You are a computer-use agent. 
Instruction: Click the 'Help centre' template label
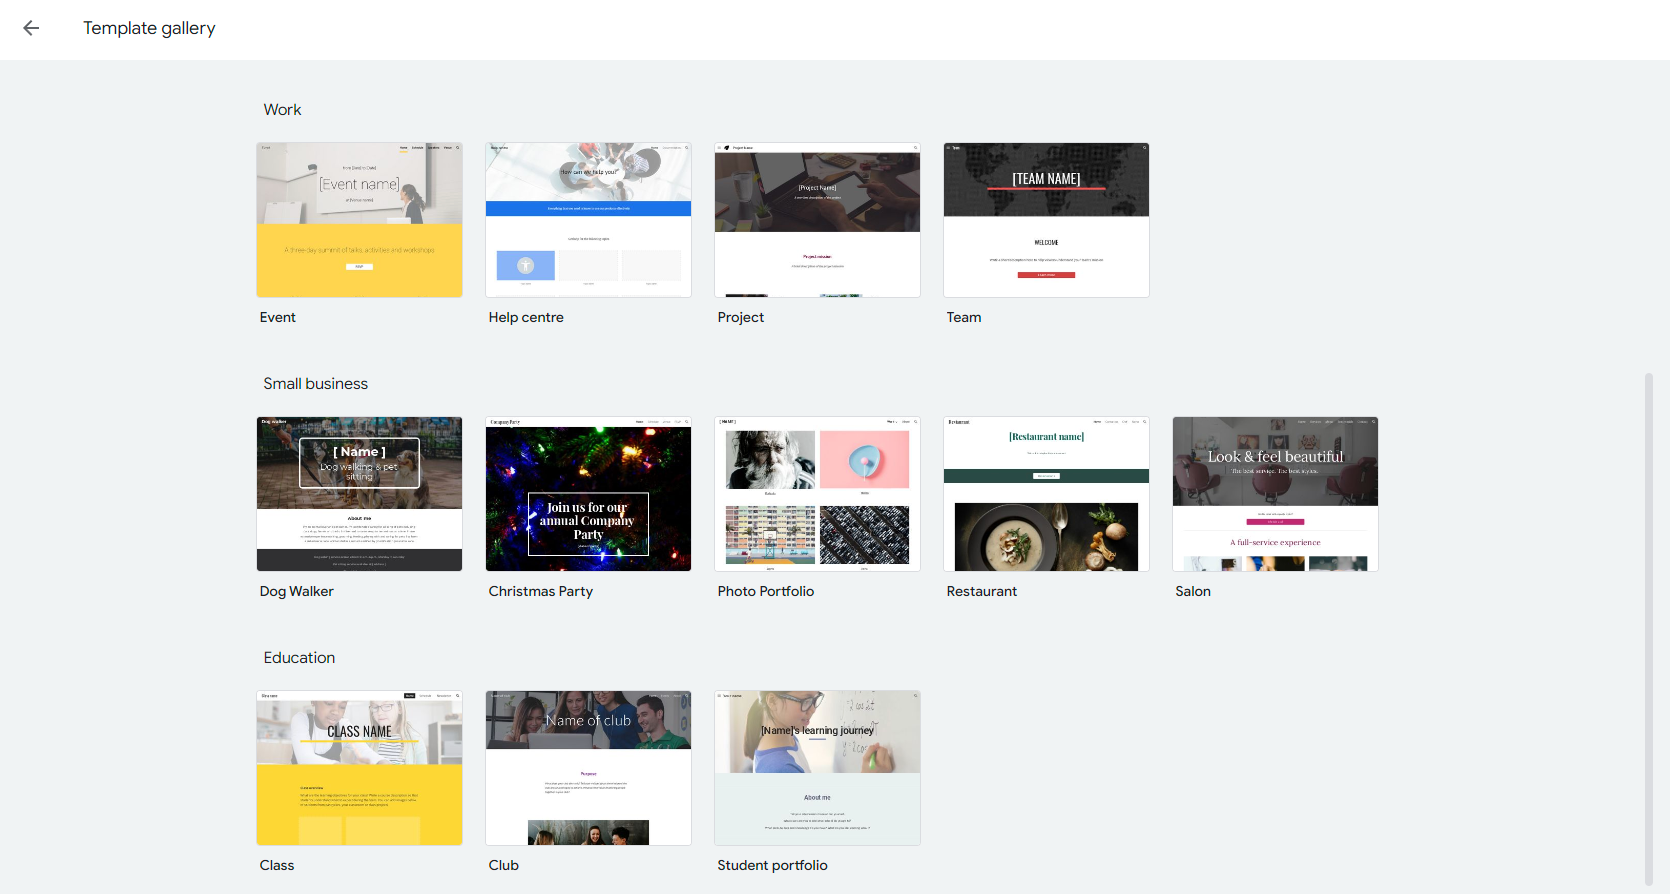tap(526, 317)
